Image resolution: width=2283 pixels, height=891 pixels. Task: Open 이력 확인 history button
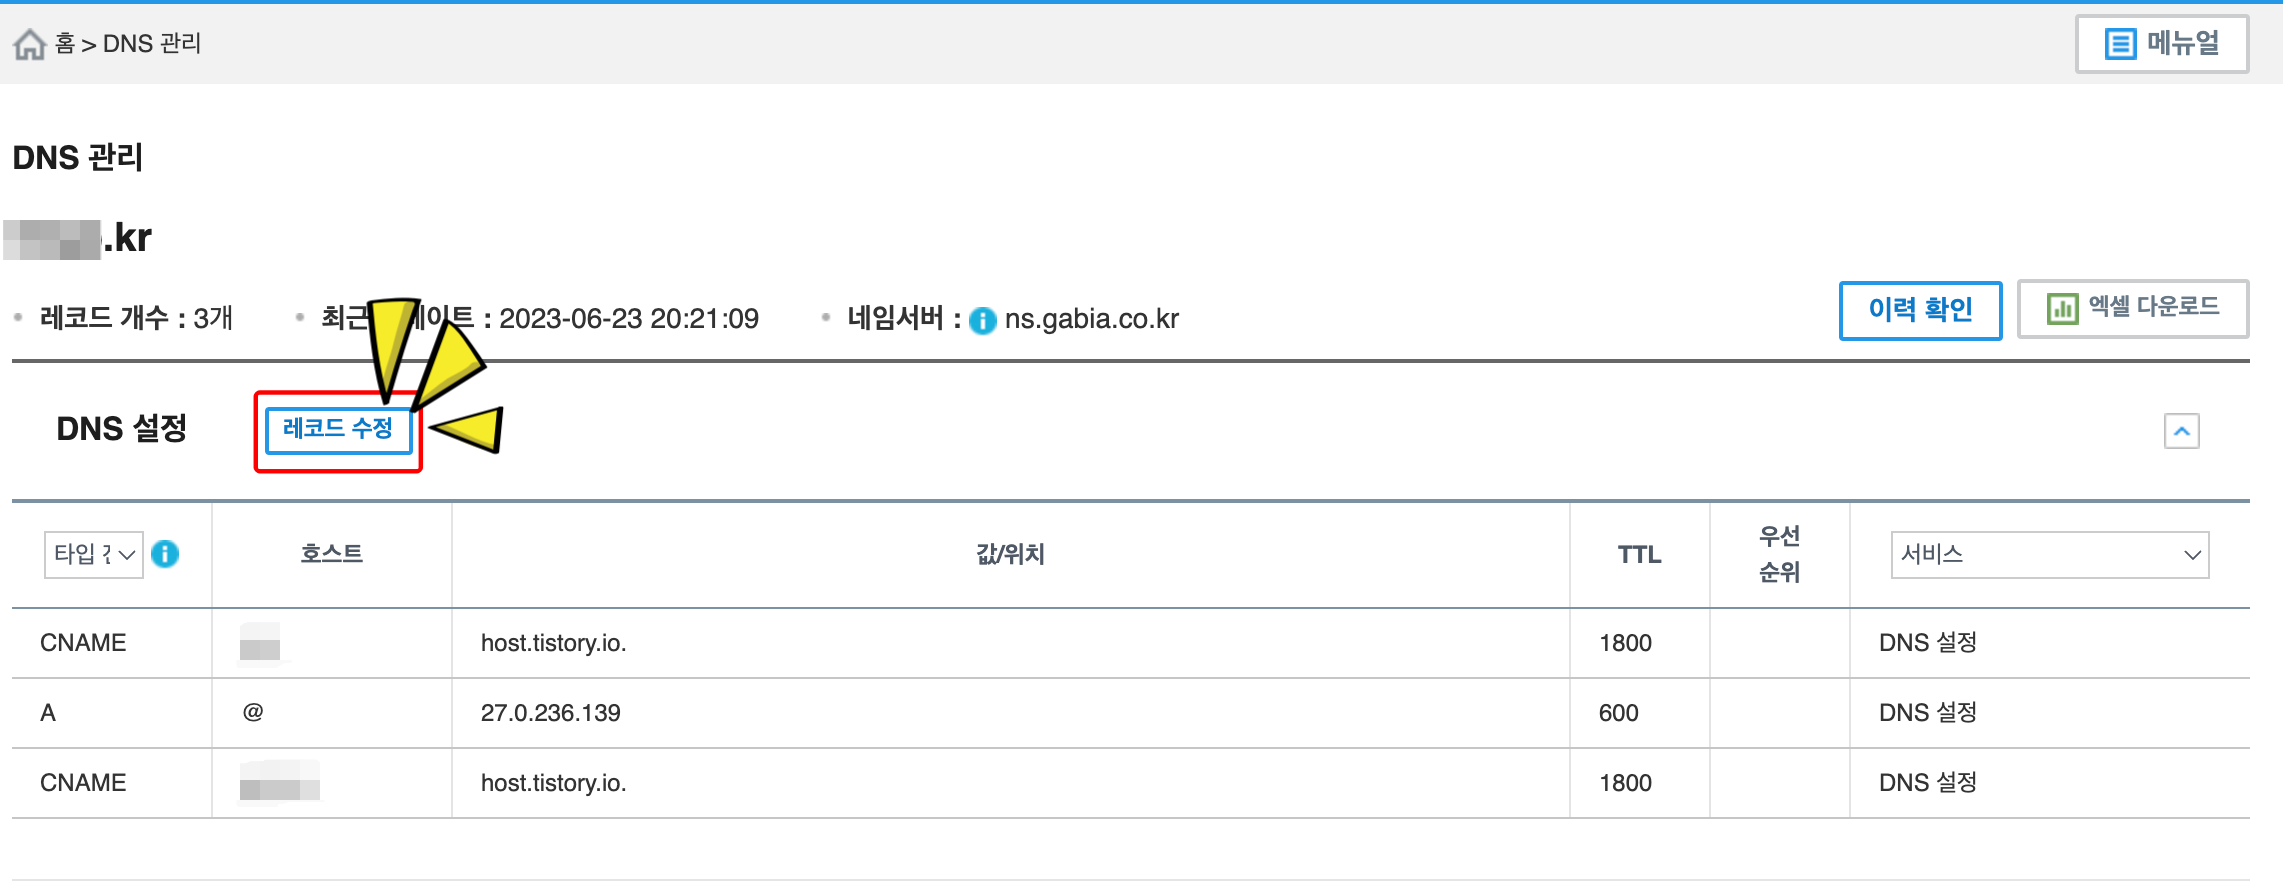tap(1920, 310)
